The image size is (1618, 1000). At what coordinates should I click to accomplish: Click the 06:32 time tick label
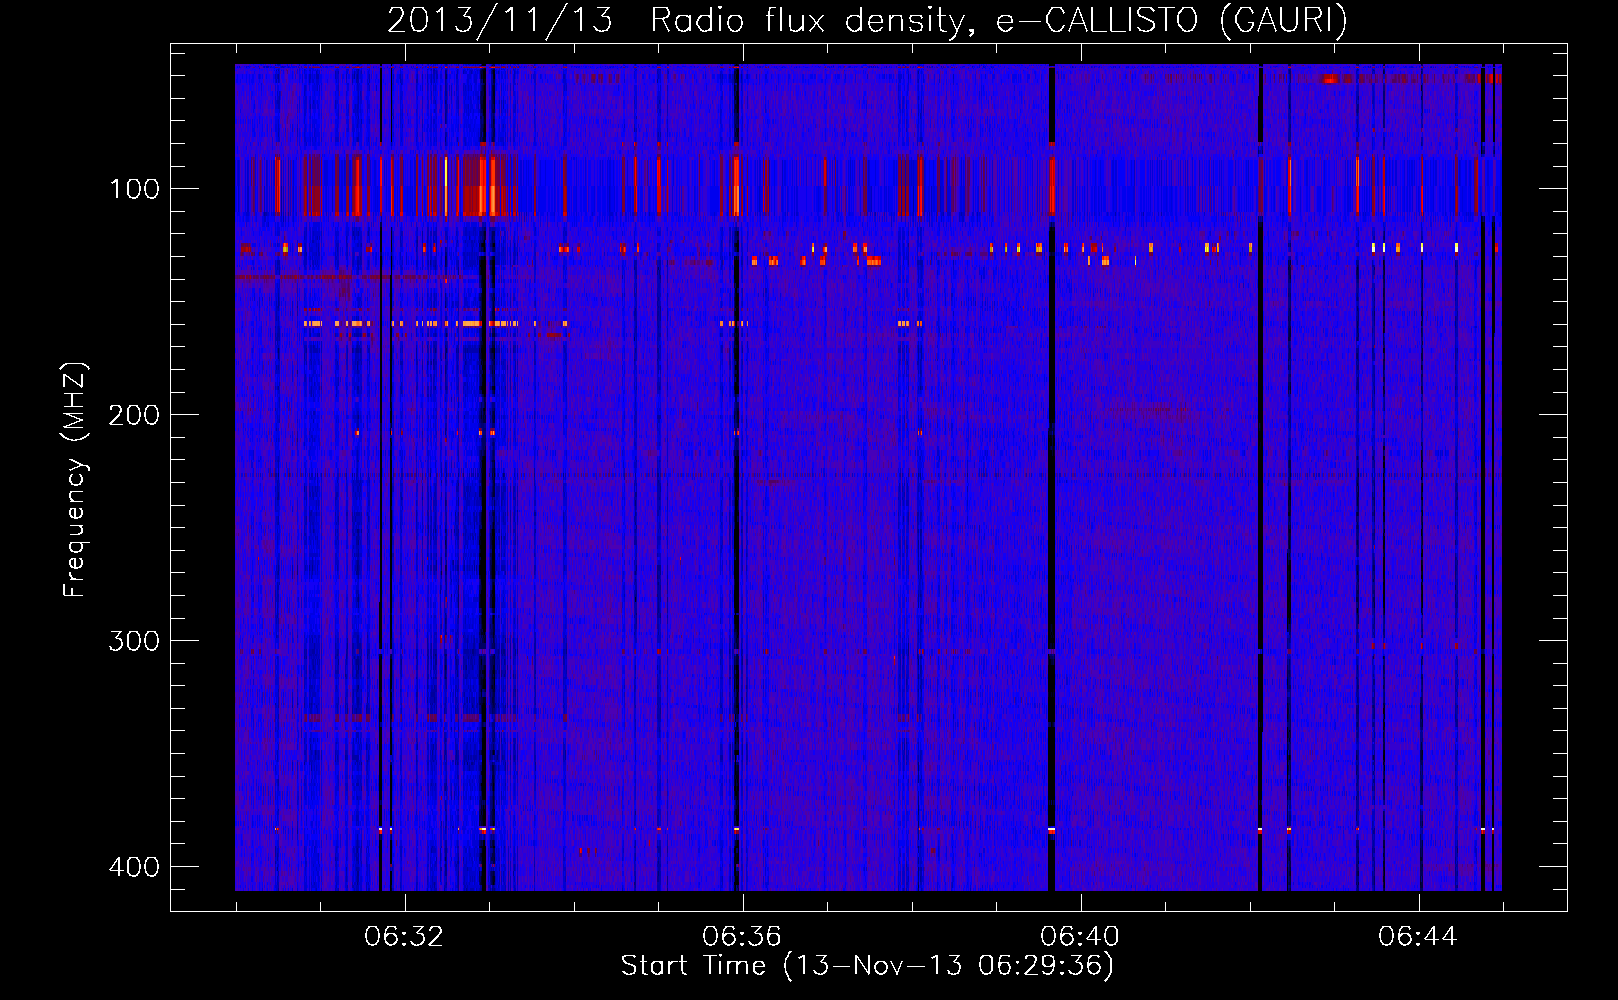[404, 937]
